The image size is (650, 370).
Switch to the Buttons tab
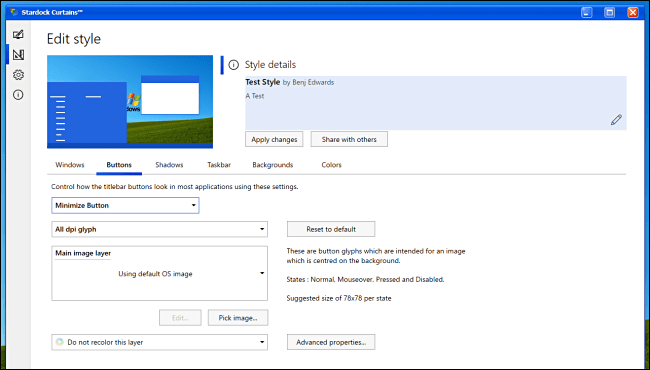(119, 165)
